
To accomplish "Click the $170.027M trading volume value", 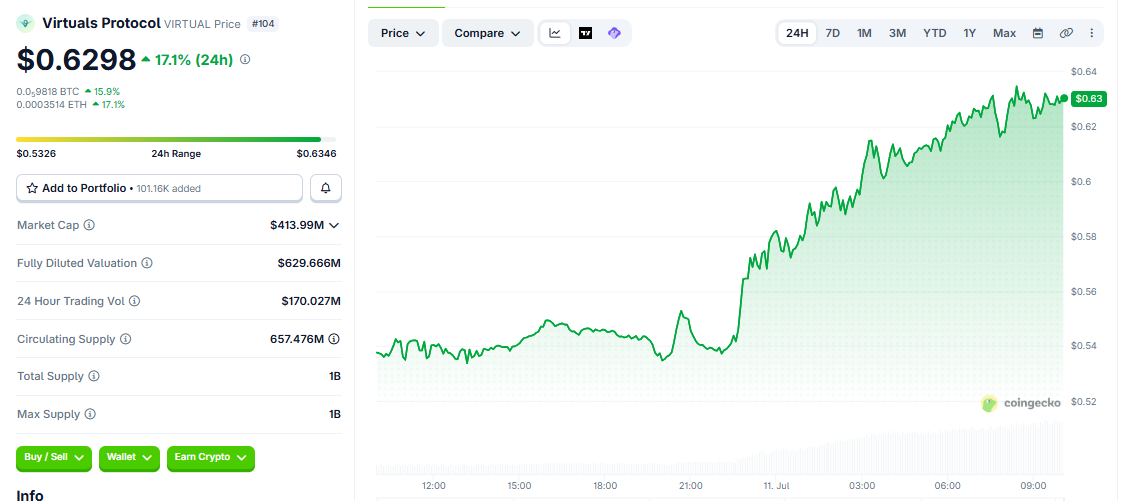I will pyautogui.click(x=311, y=301).
